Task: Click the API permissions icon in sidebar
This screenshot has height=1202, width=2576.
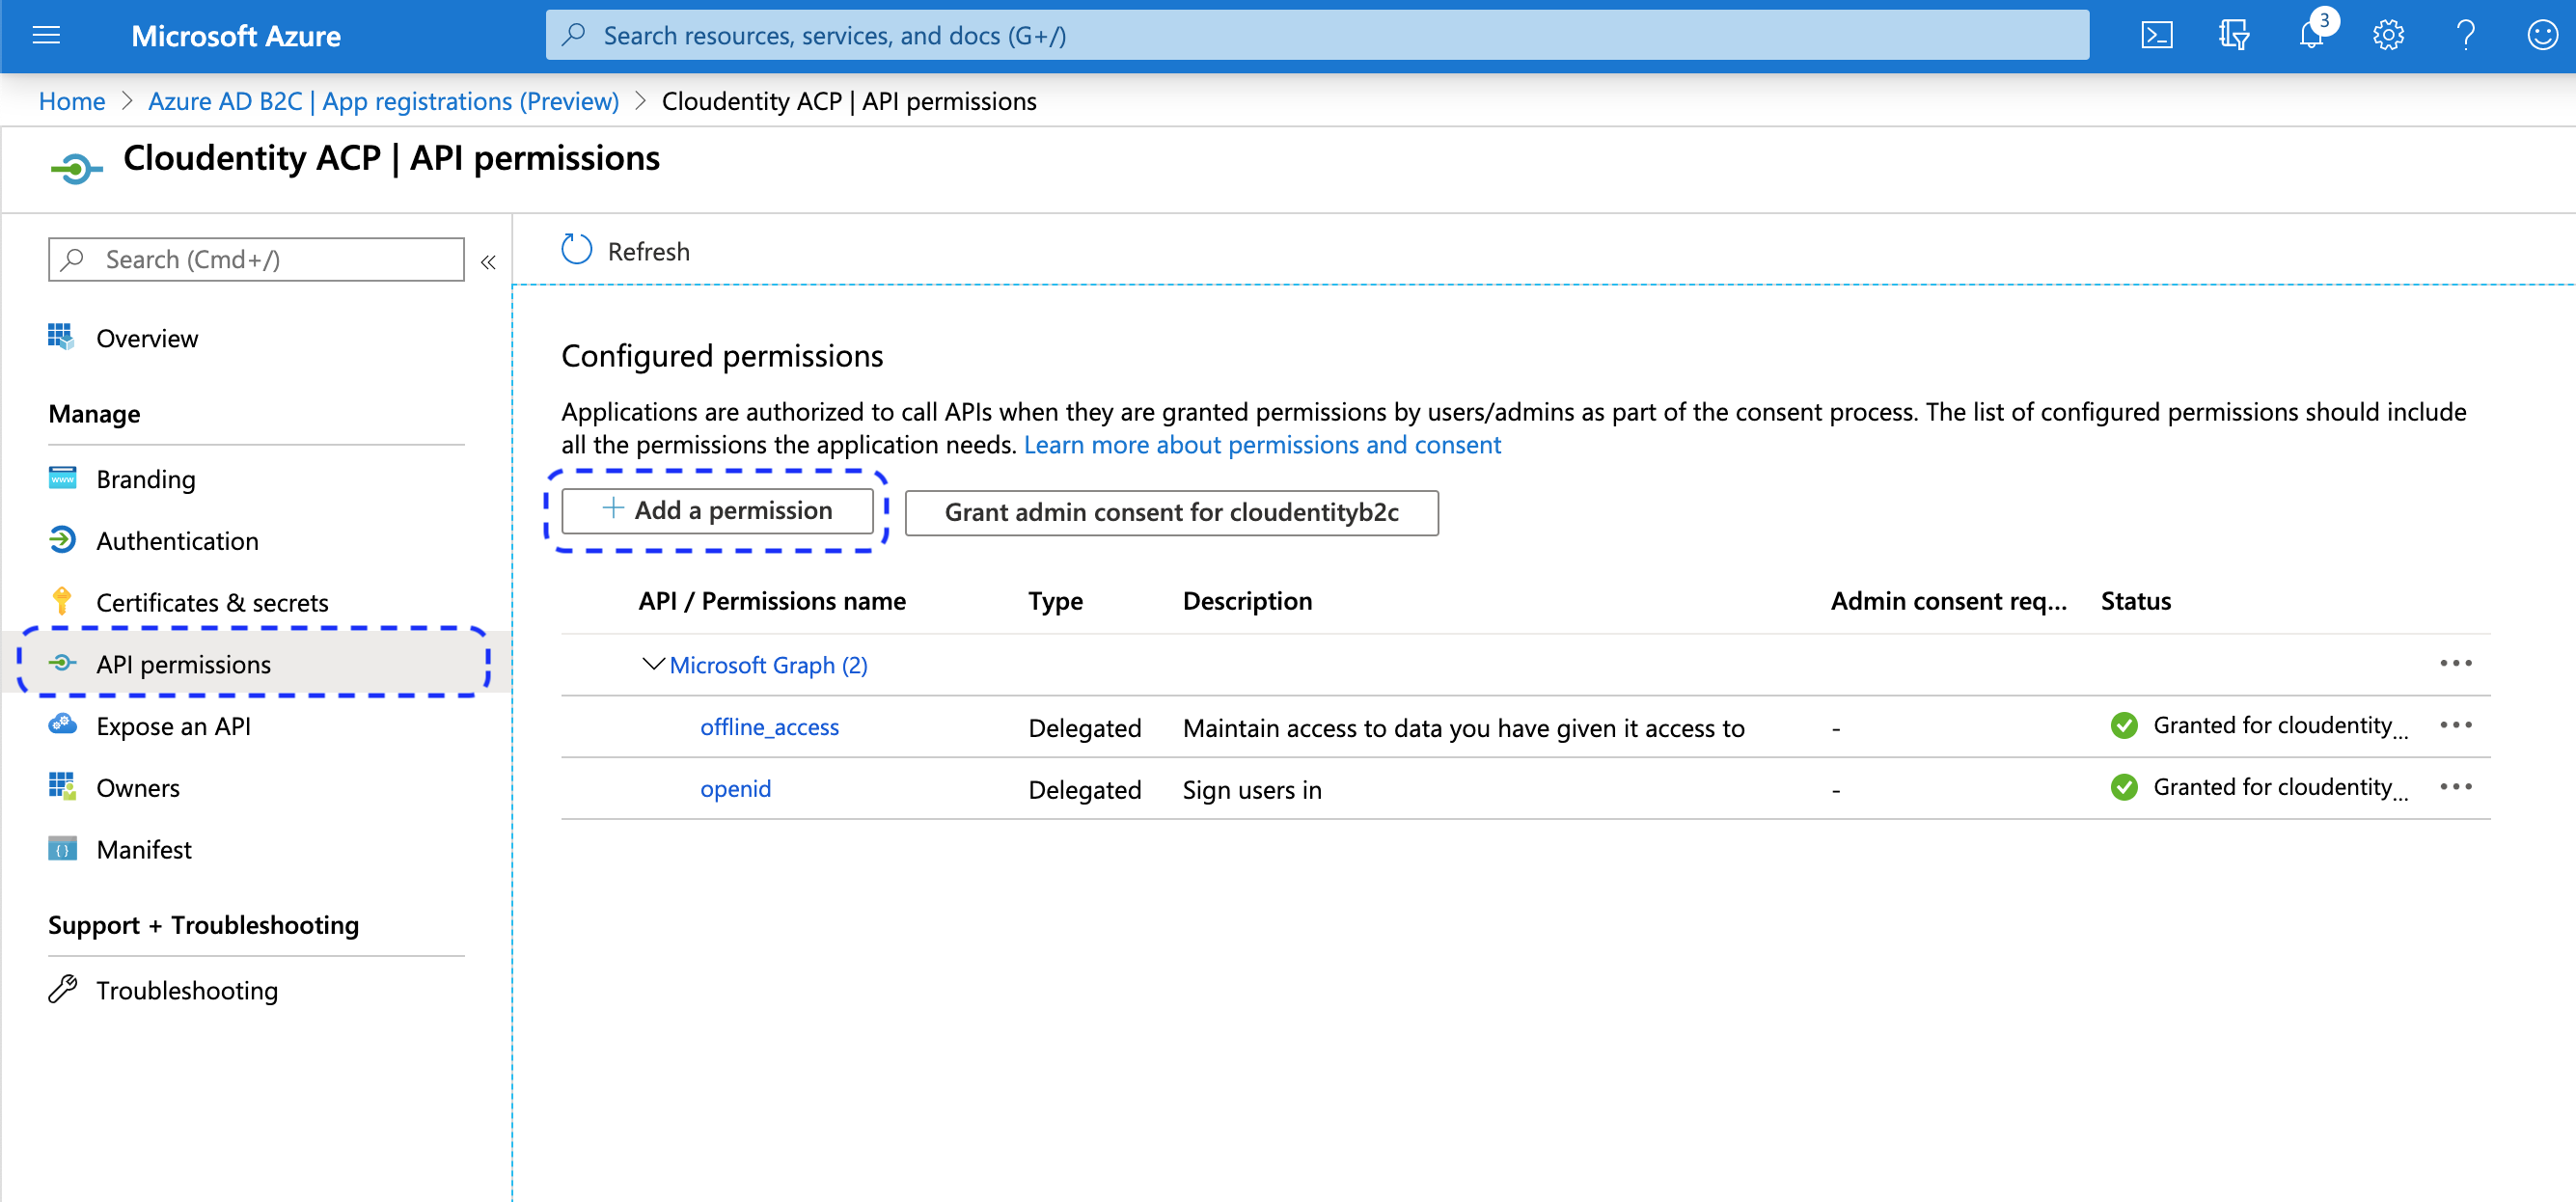Action: 62,663
